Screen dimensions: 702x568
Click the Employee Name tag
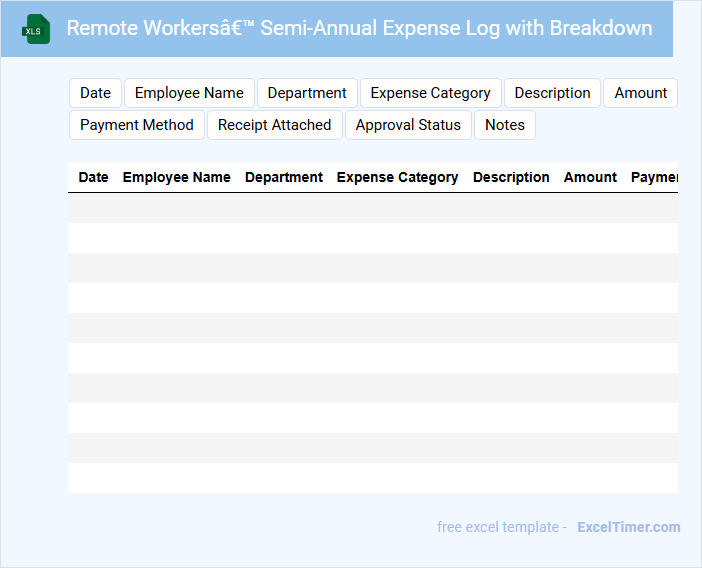coord(189,93)
